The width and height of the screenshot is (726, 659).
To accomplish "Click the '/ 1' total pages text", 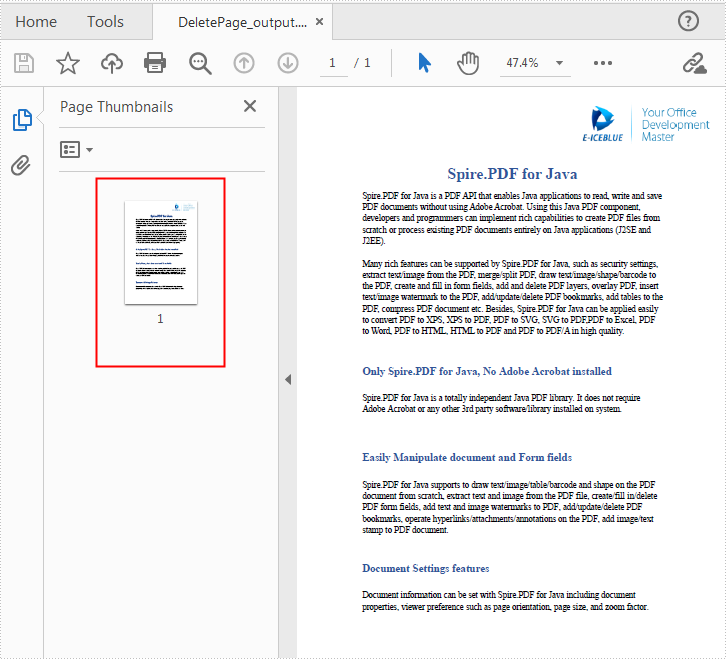I will (x=362, y=63).
